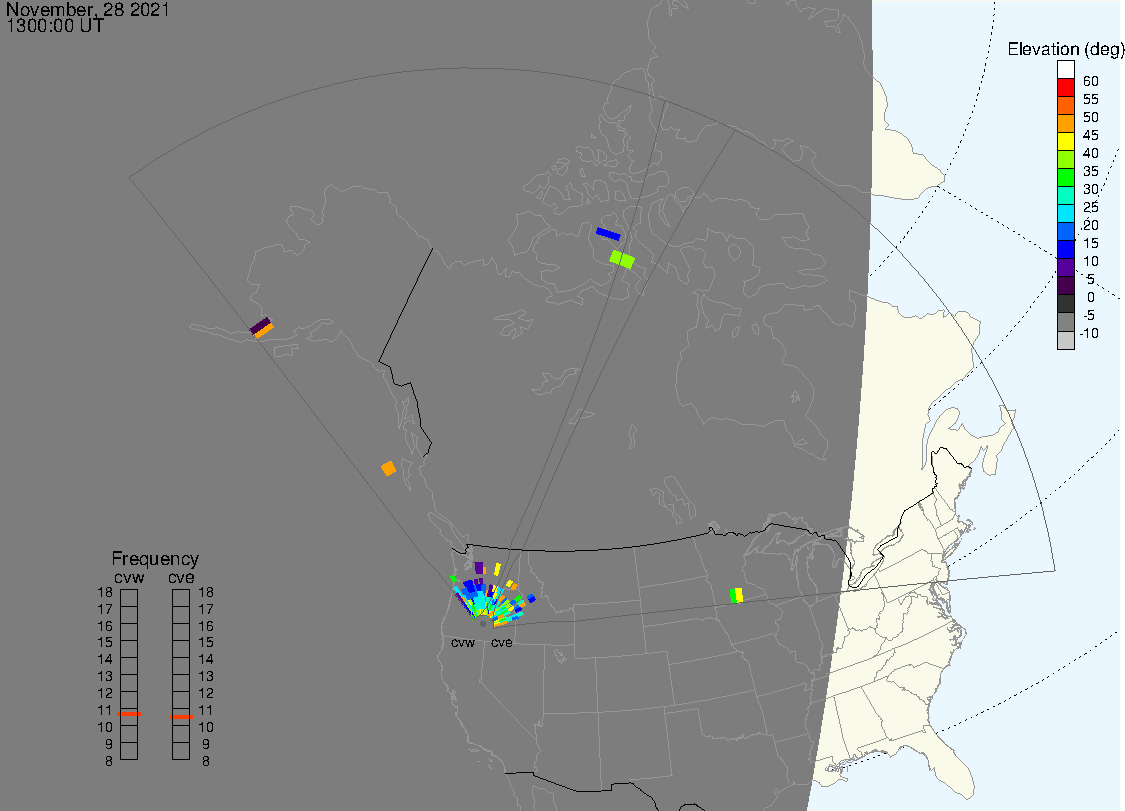Select the red swatch below 60 label
The image size is (1125, 811).
tap(1065, 88)
